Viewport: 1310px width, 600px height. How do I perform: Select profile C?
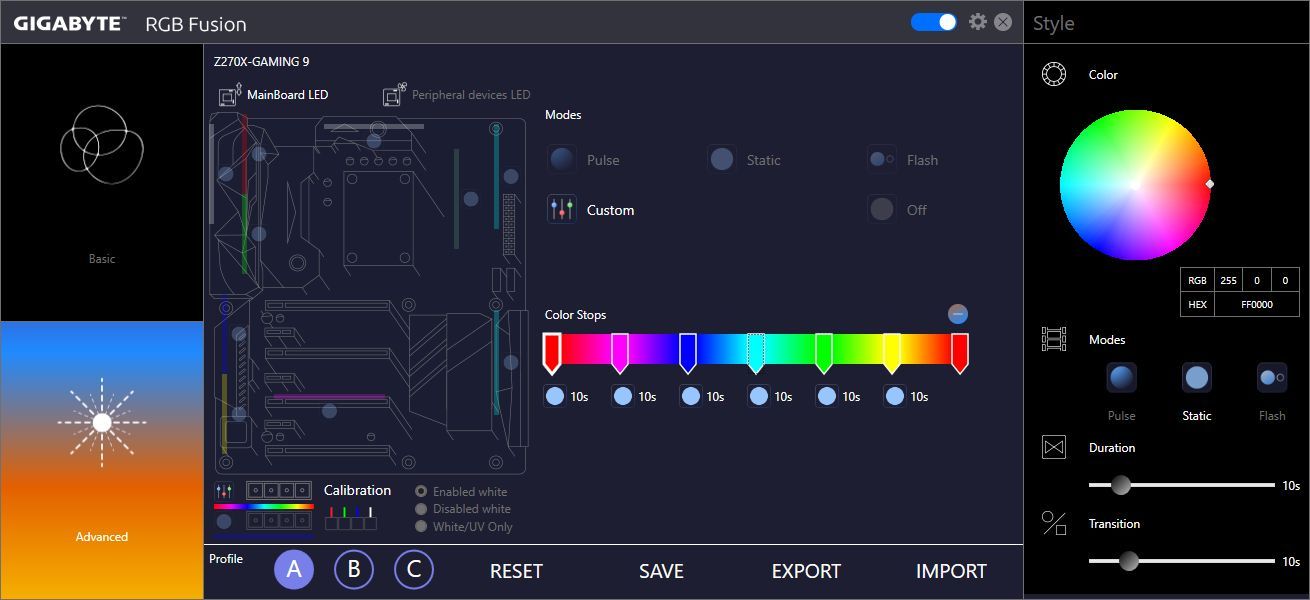(414, 570)
